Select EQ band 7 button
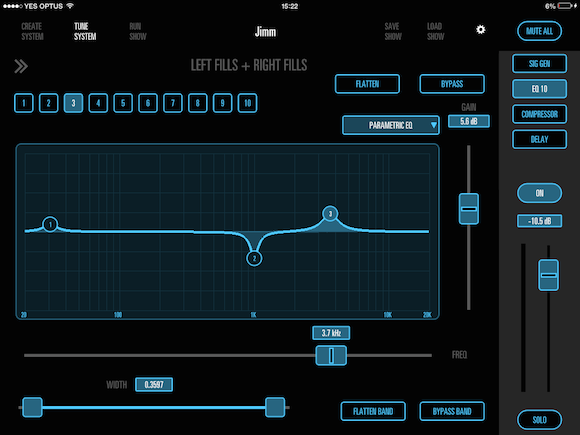The image size is (580, 435). tap(173, 103)
